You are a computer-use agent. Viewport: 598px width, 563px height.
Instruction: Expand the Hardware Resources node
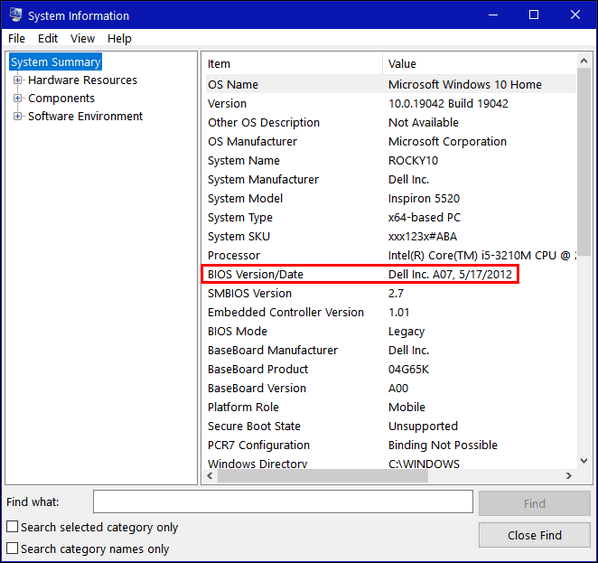coord(17,80)
